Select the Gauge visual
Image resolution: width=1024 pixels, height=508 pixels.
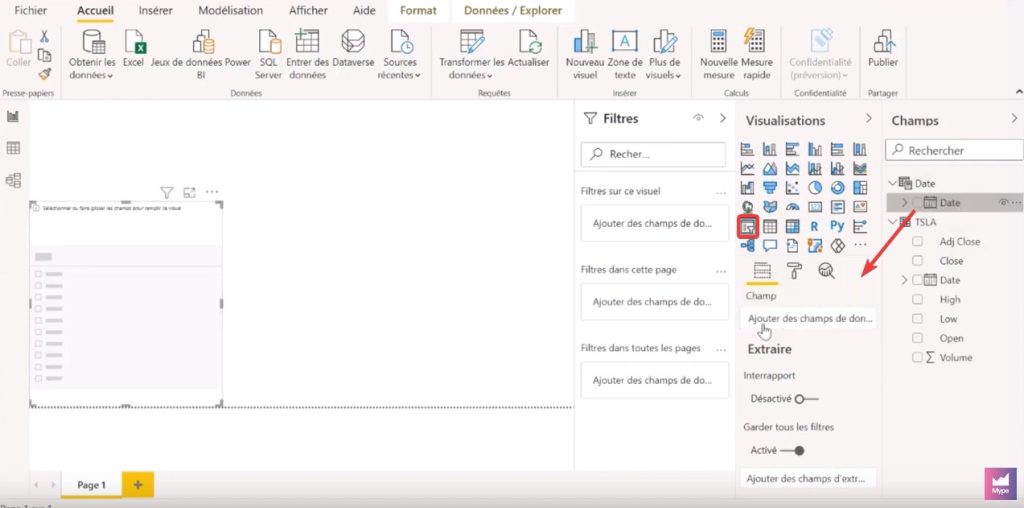pos(792,207)
